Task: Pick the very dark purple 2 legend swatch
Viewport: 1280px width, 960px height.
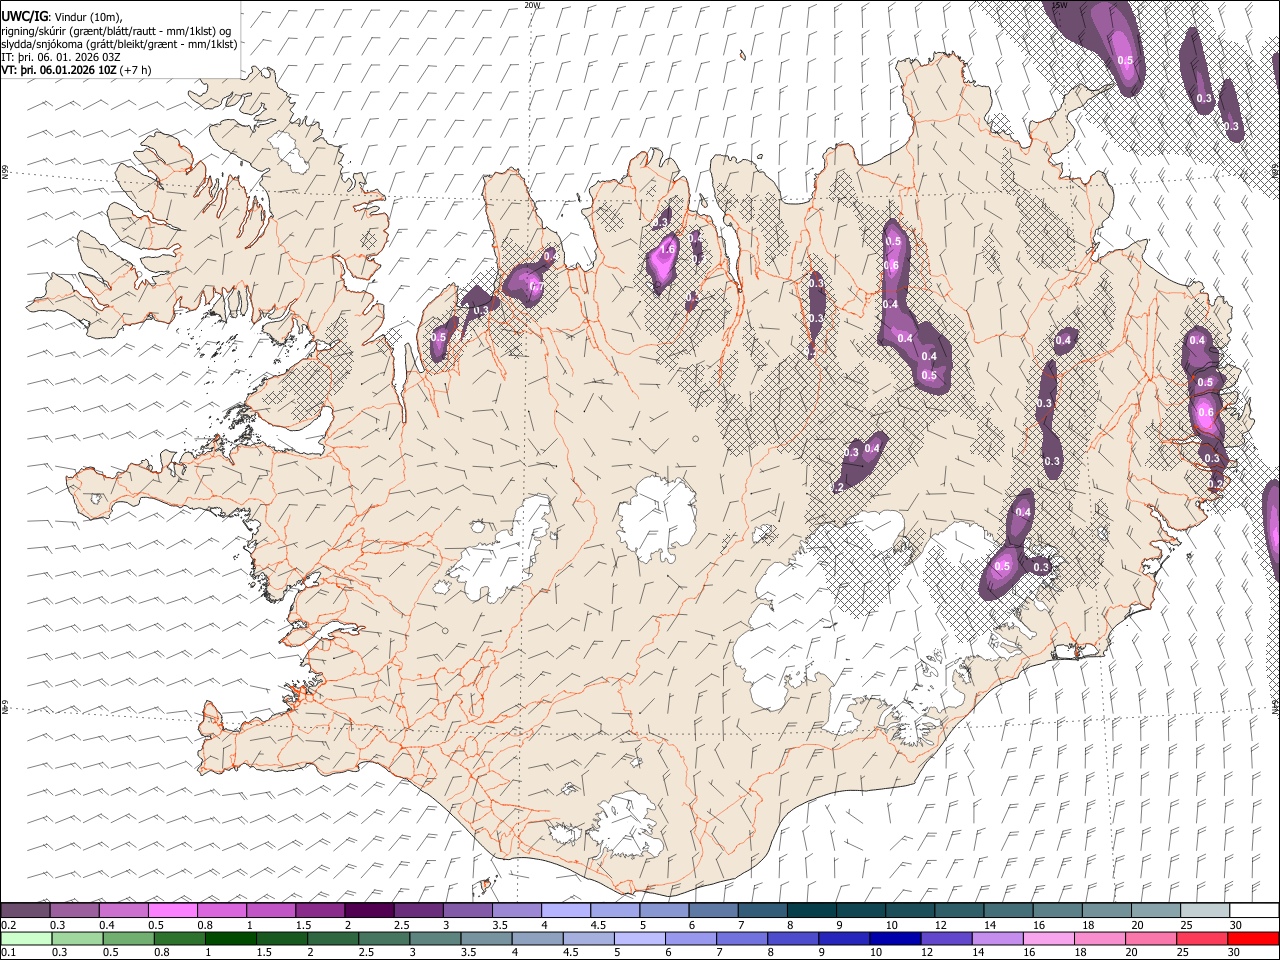Action: pyautogui.click(x=369, y=911)
